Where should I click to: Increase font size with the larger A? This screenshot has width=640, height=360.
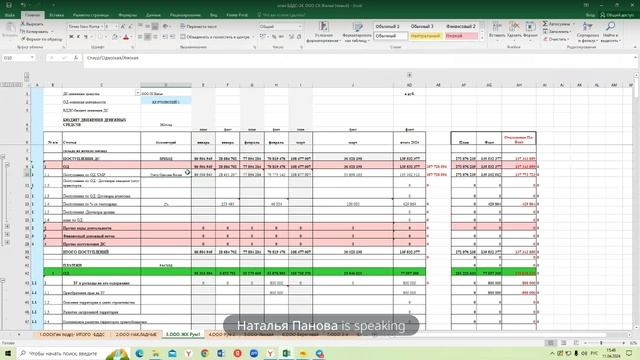(123, 27)
